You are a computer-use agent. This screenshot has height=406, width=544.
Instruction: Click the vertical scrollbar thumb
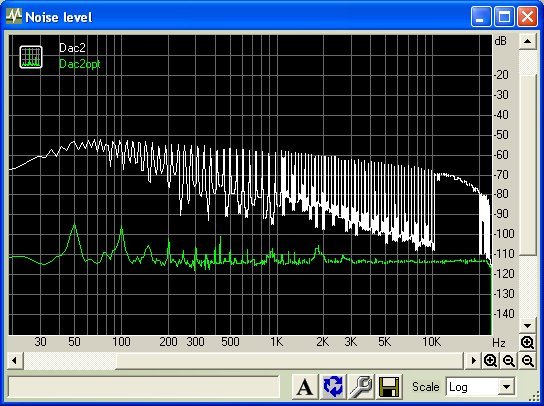(528, 165)
